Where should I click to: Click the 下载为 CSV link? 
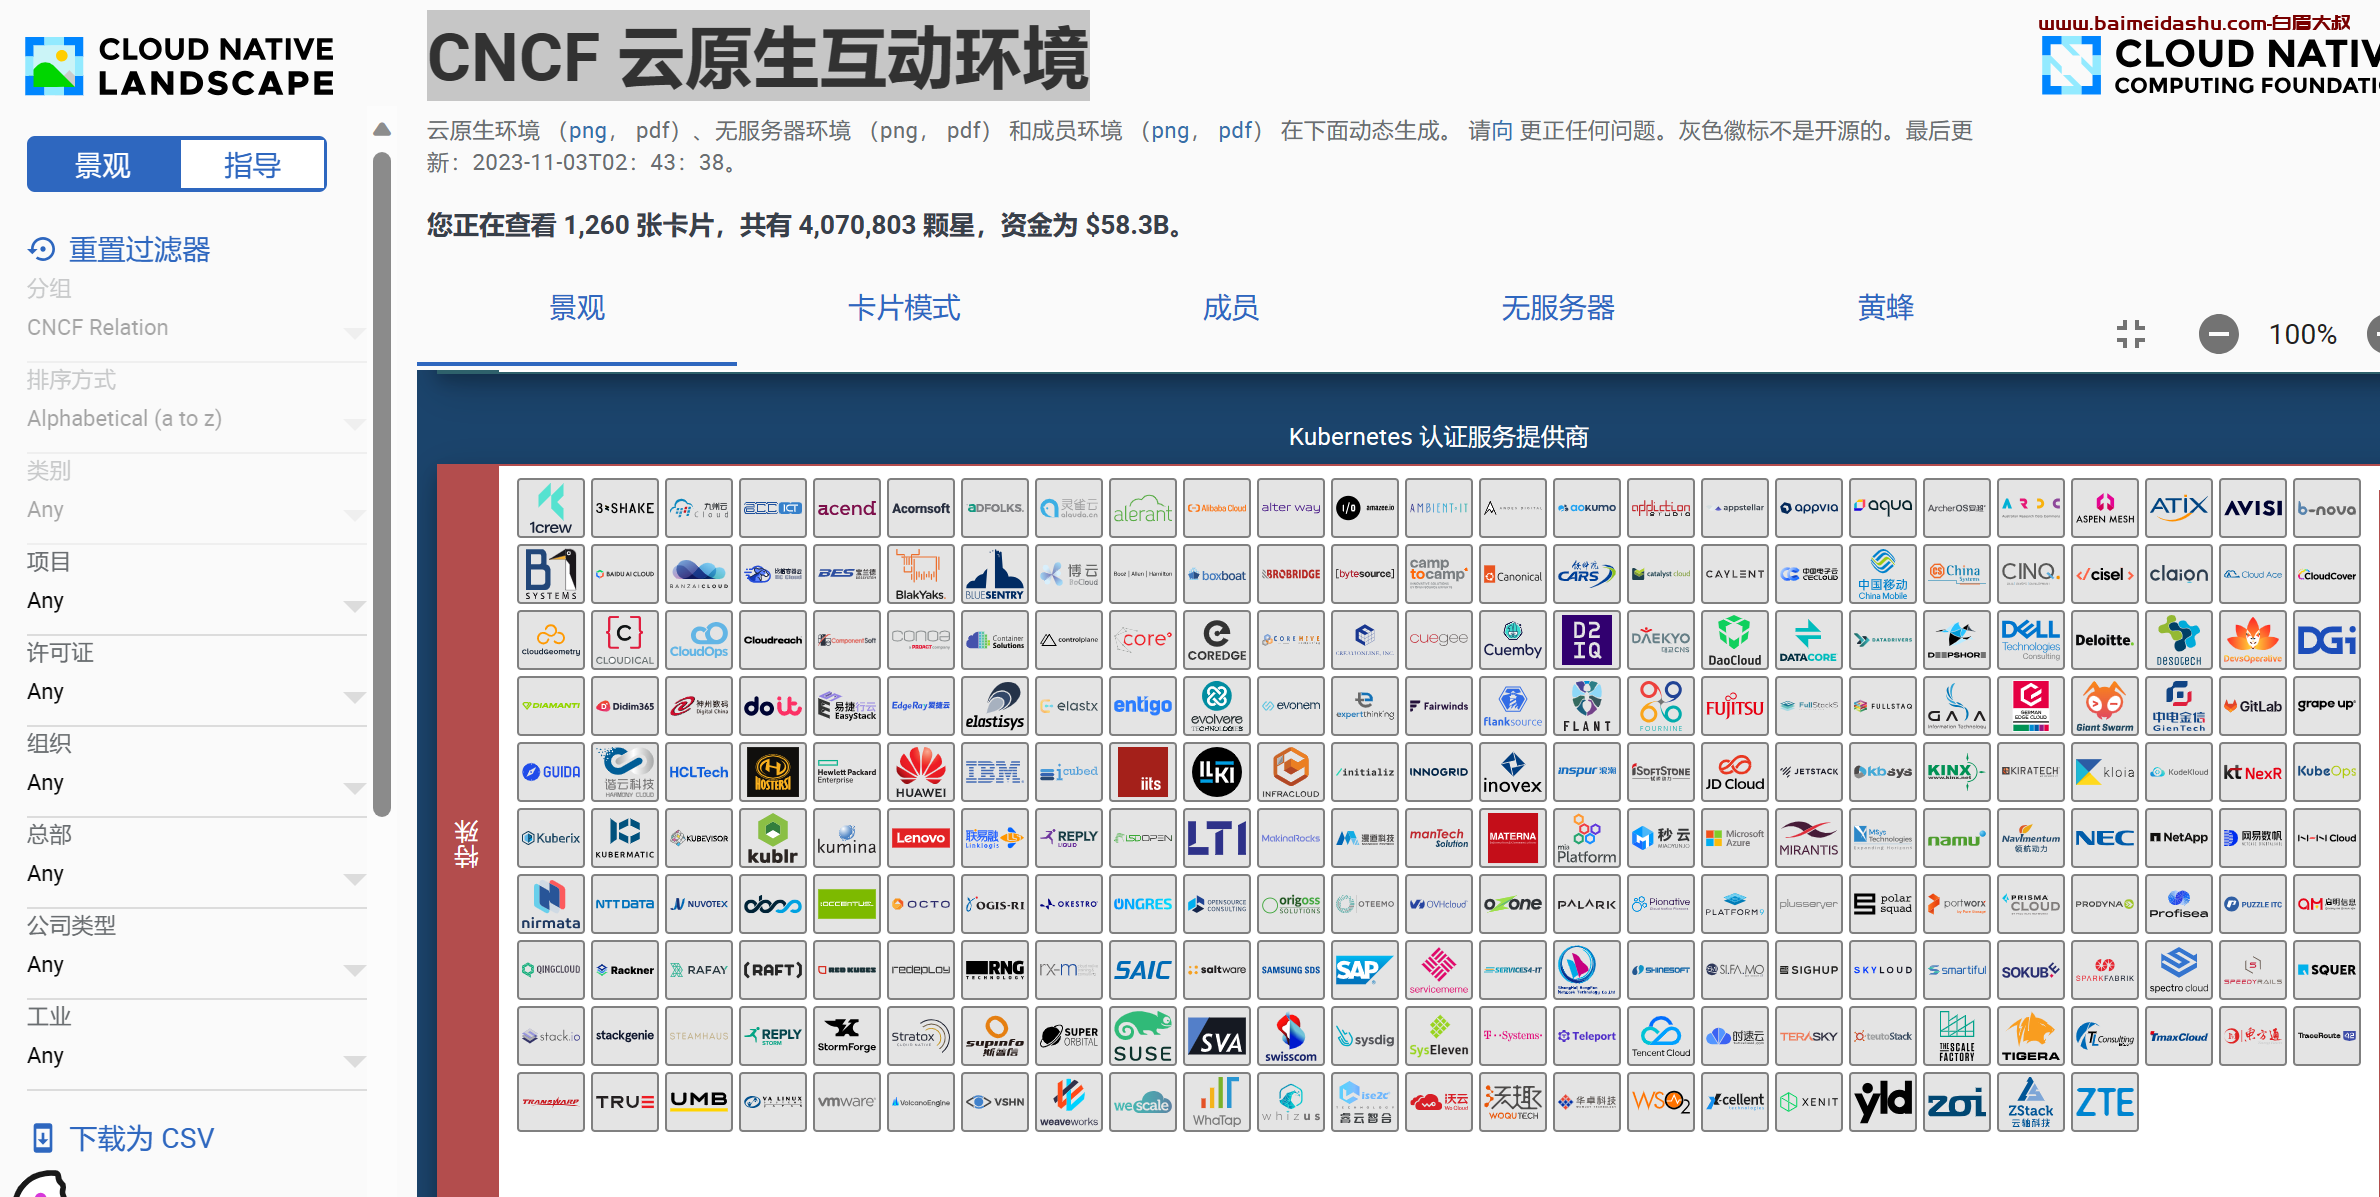pyautogui.click(x=141, y=1138)
